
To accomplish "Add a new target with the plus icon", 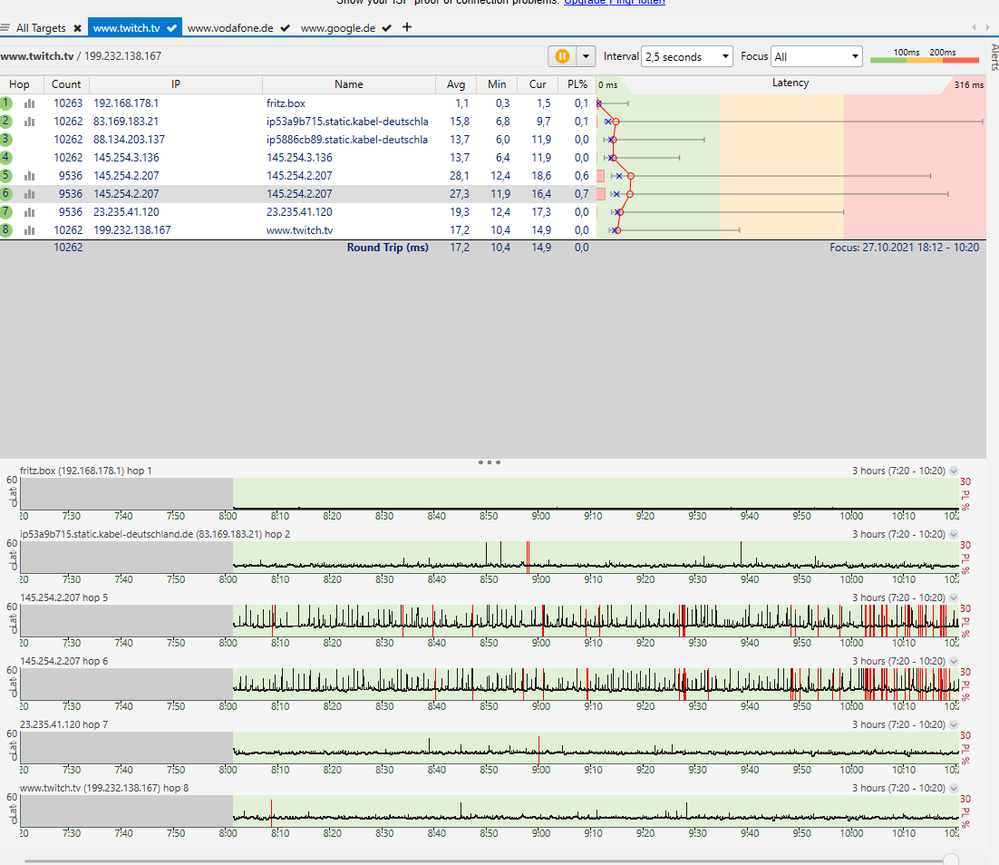I will click(x=407, y=27).
